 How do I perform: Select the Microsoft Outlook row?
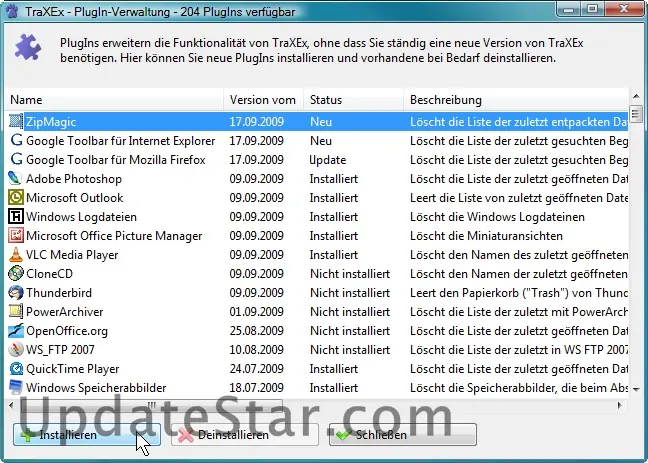tap(317, 198)
